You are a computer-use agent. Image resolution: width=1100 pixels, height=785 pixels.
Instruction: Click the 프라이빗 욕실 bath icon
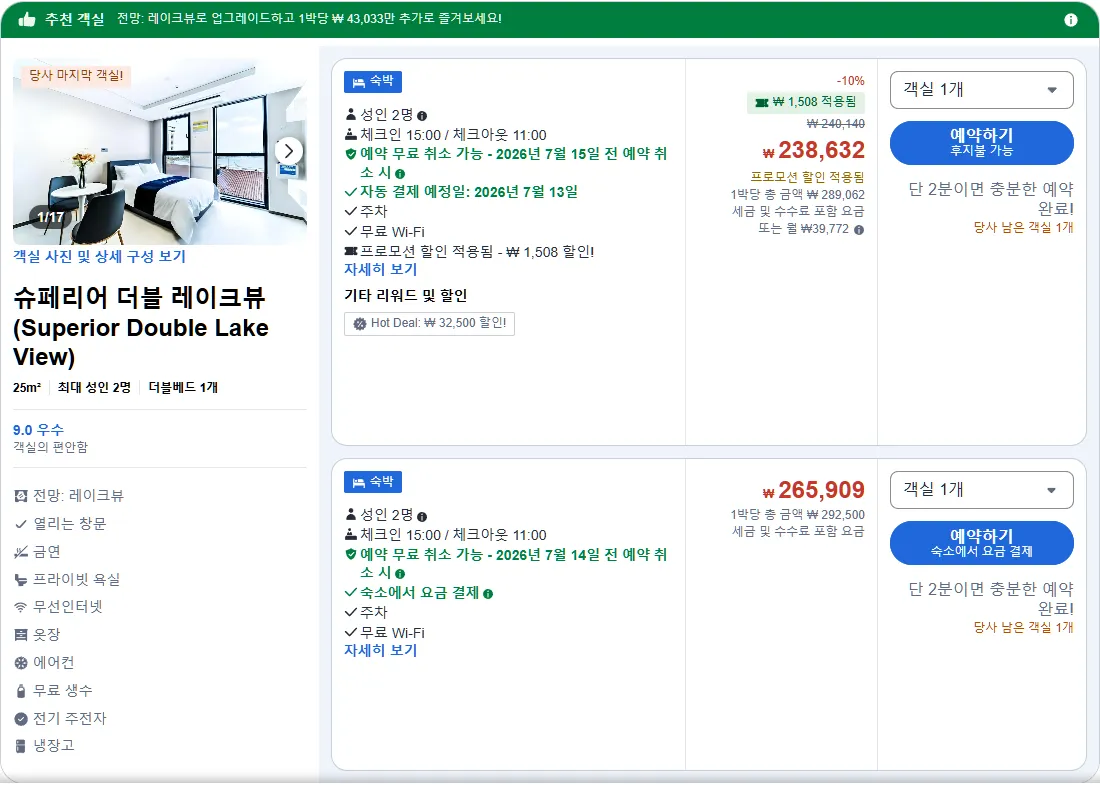[21, 580]
